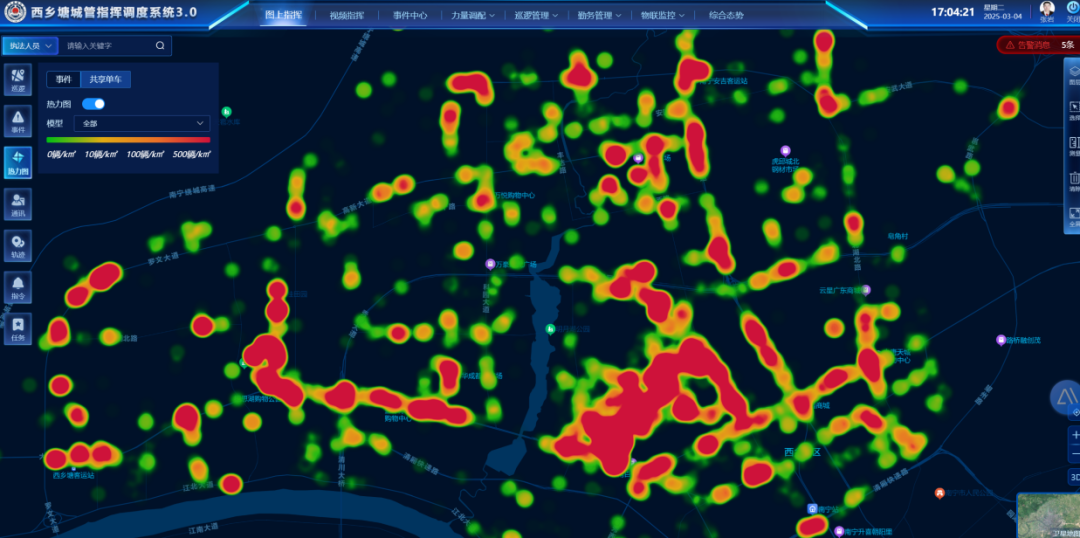1080x538 pixels.
Task: Open the layers tool in right panel
Action: [1073, 74]
